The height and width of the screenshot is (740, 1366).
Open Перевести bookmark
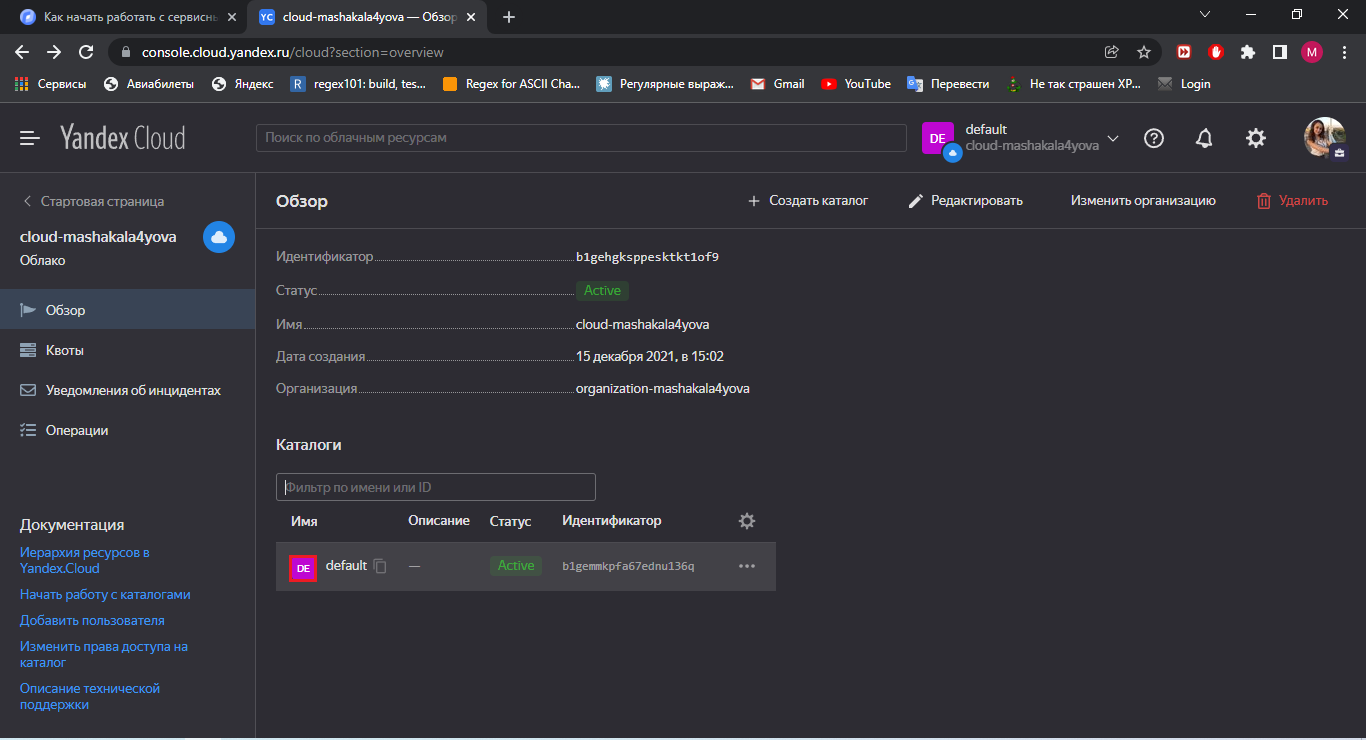tap(948, 84)
